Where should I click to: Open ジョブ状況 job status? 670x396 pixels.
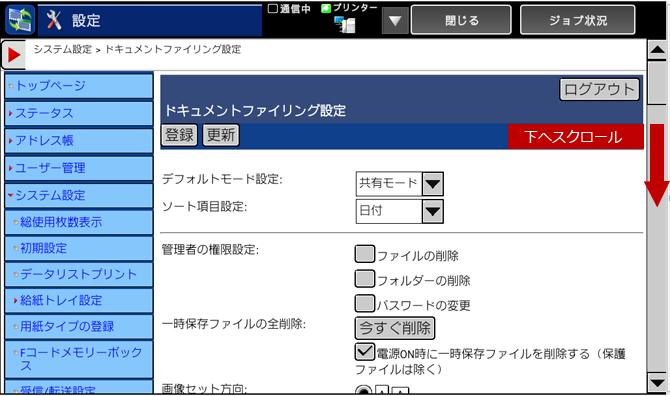[578, 20]
